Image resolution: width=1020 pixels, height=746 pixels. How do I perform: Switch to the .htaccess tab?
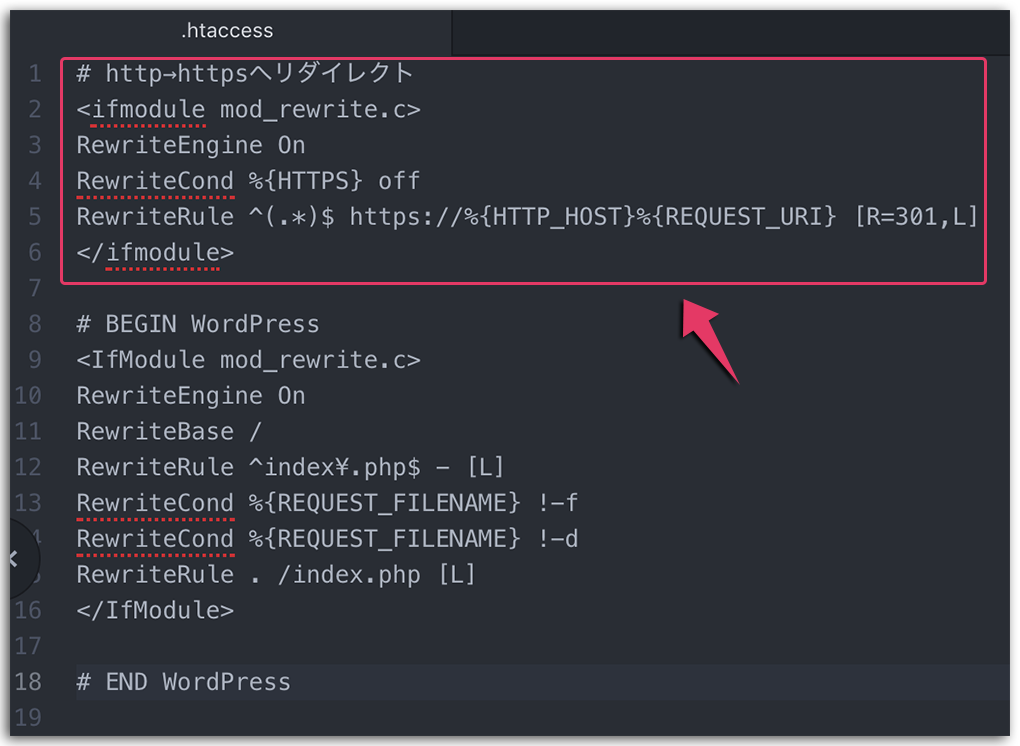pyautogui.click(x=227, y=30)
